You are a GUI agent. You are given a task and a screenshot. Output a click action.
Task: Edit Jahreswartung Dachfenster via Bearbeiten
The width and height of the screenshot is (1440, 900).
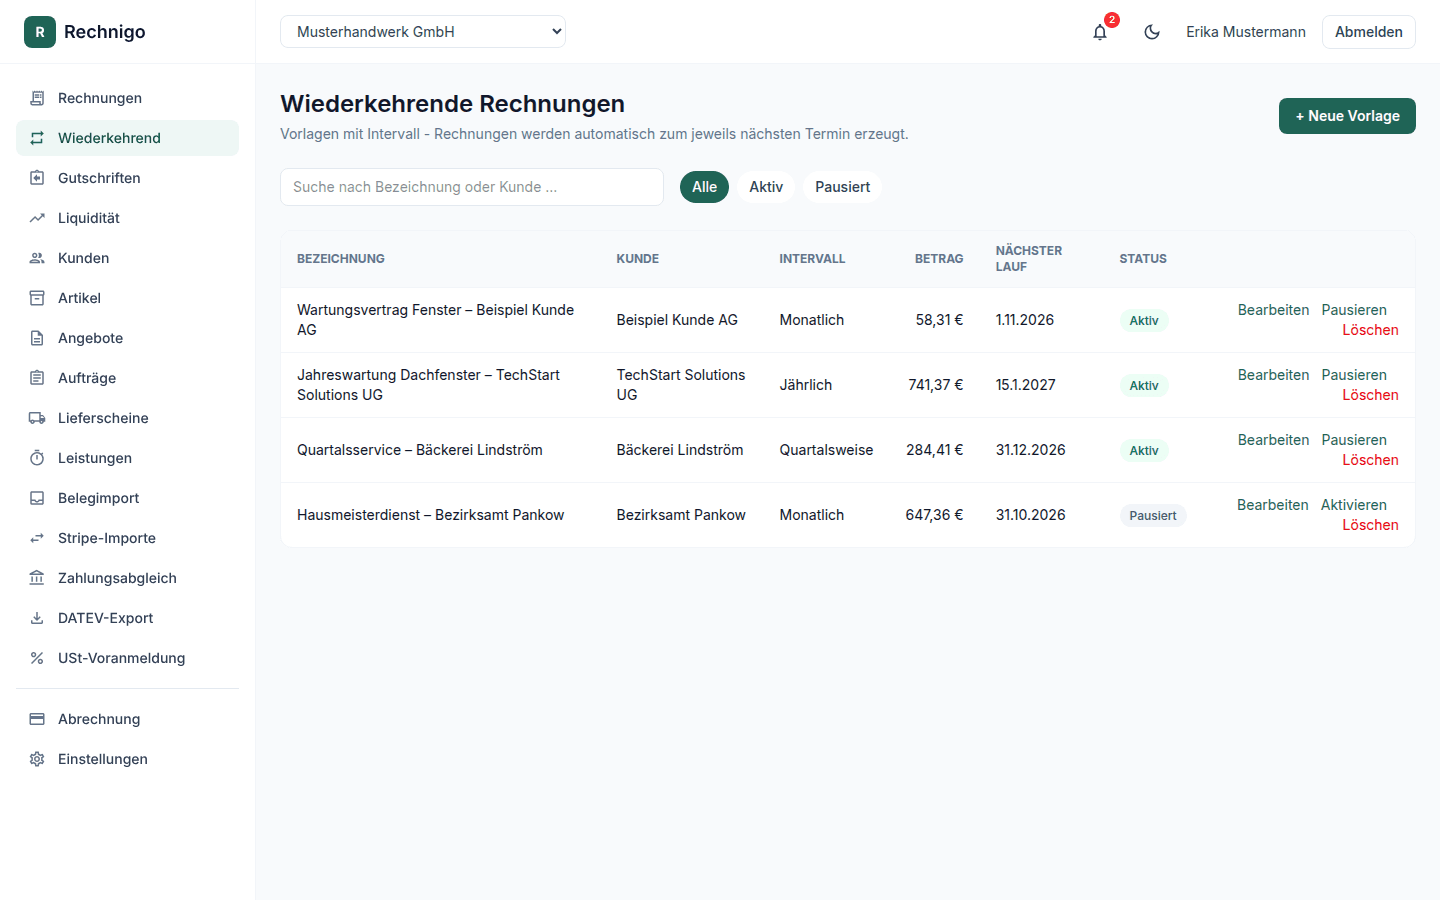[1273, 375]
